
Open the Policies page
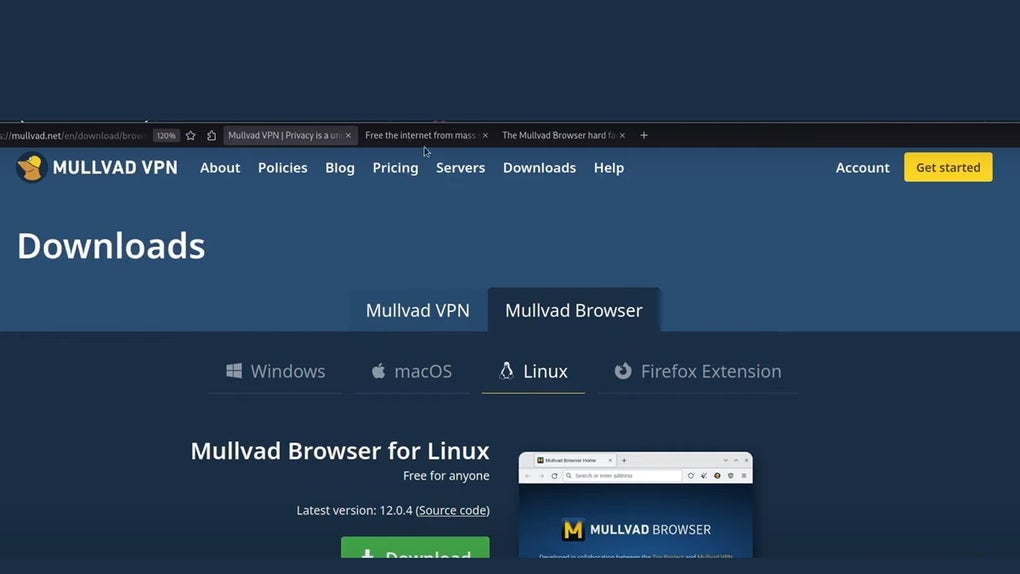pyautogui.click(x=282, y=168)
